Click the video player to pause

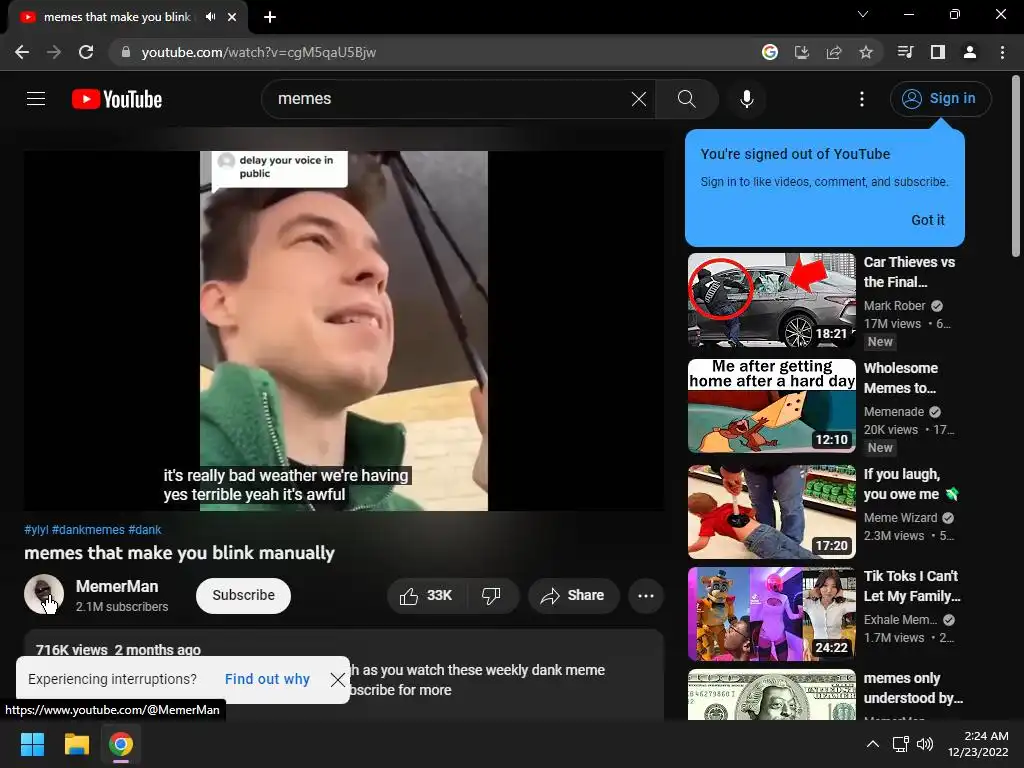pos(344,330)
